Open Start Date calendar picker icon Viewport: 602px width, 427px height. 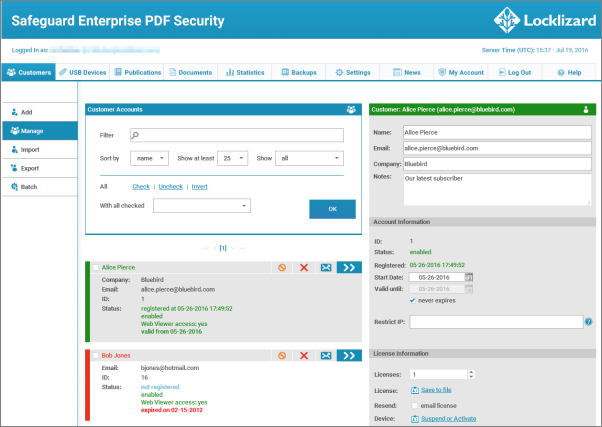click(468, 277)
